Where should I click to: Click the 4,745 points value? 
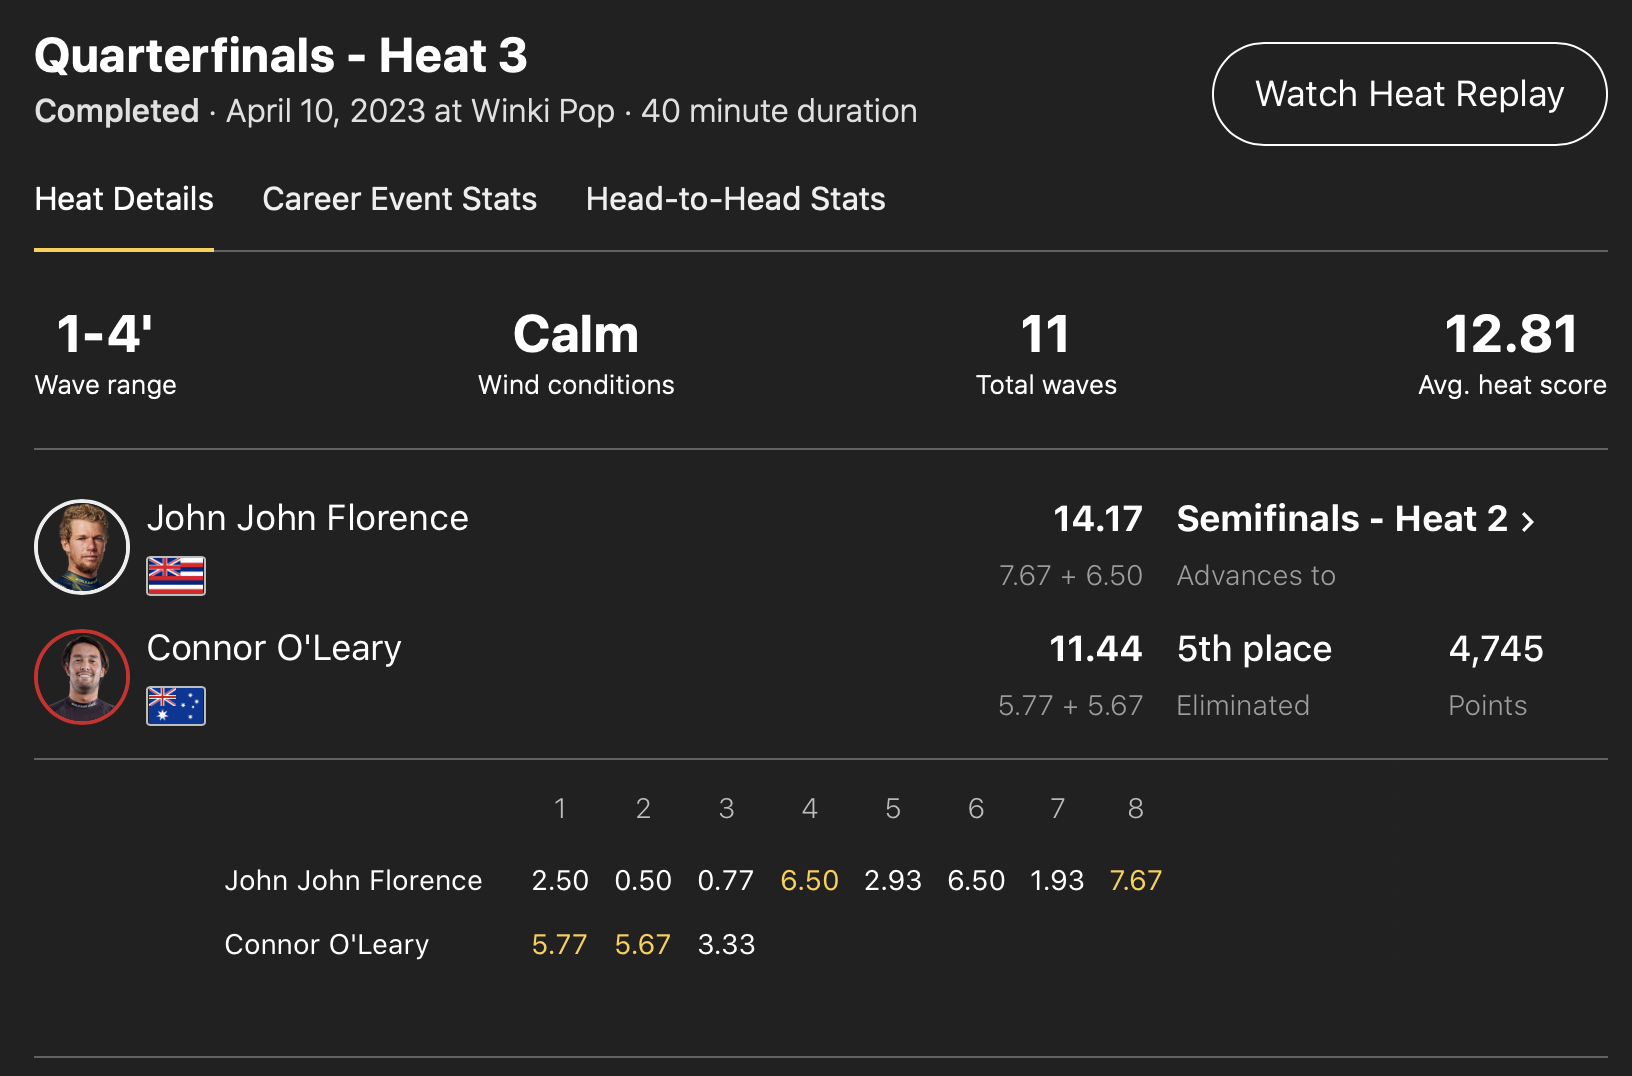click(x=1496, y=649)
